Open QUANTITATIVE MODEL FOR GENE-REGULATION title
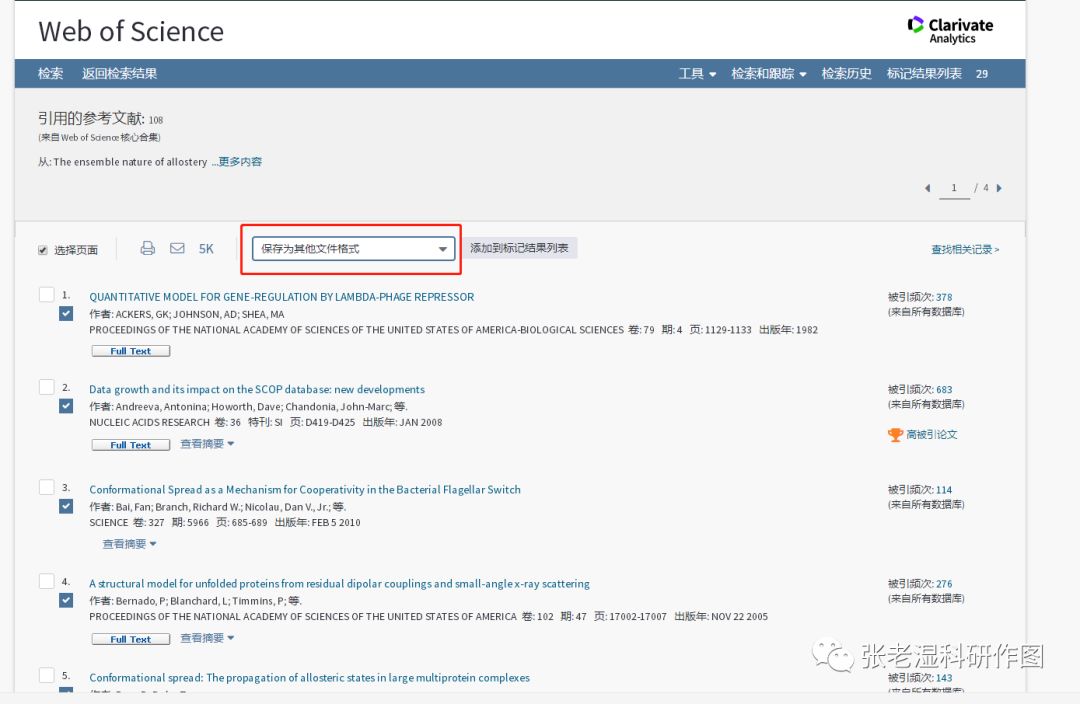The image size is (1080, 704). pos(282,297)
